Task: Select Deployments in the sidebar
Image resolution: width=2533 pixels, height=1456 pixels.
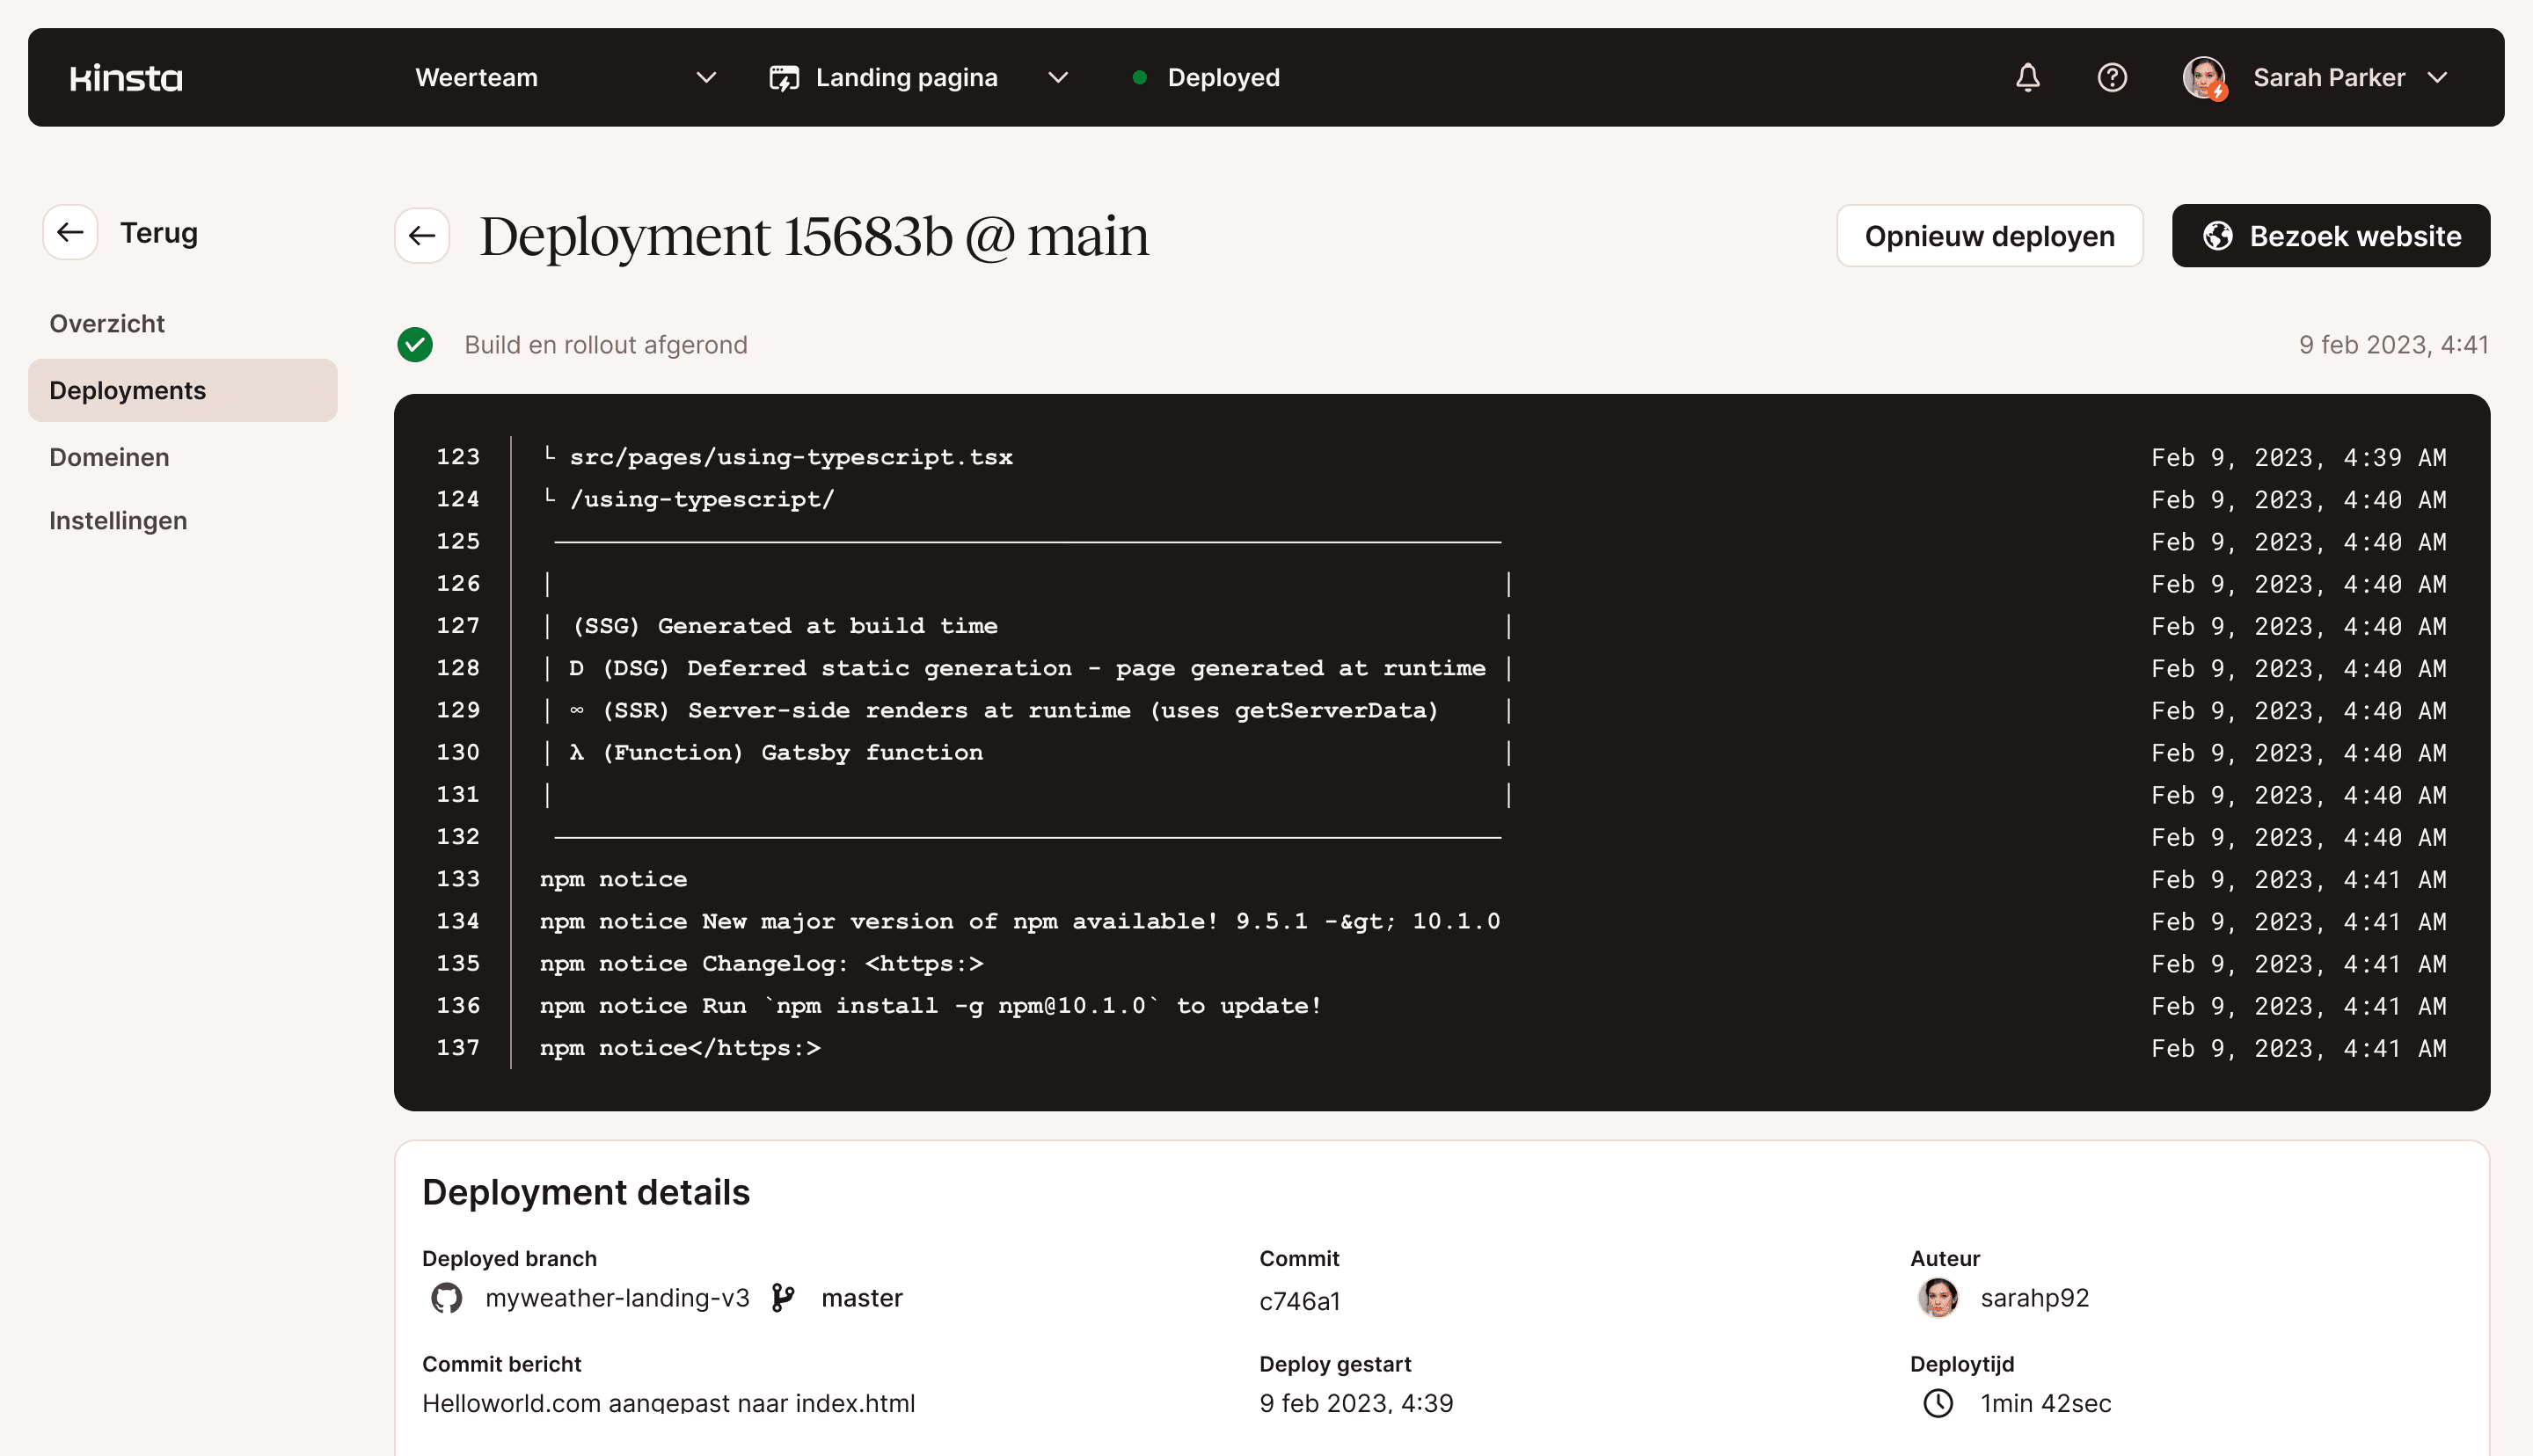Action: click(x=183, y=390)
